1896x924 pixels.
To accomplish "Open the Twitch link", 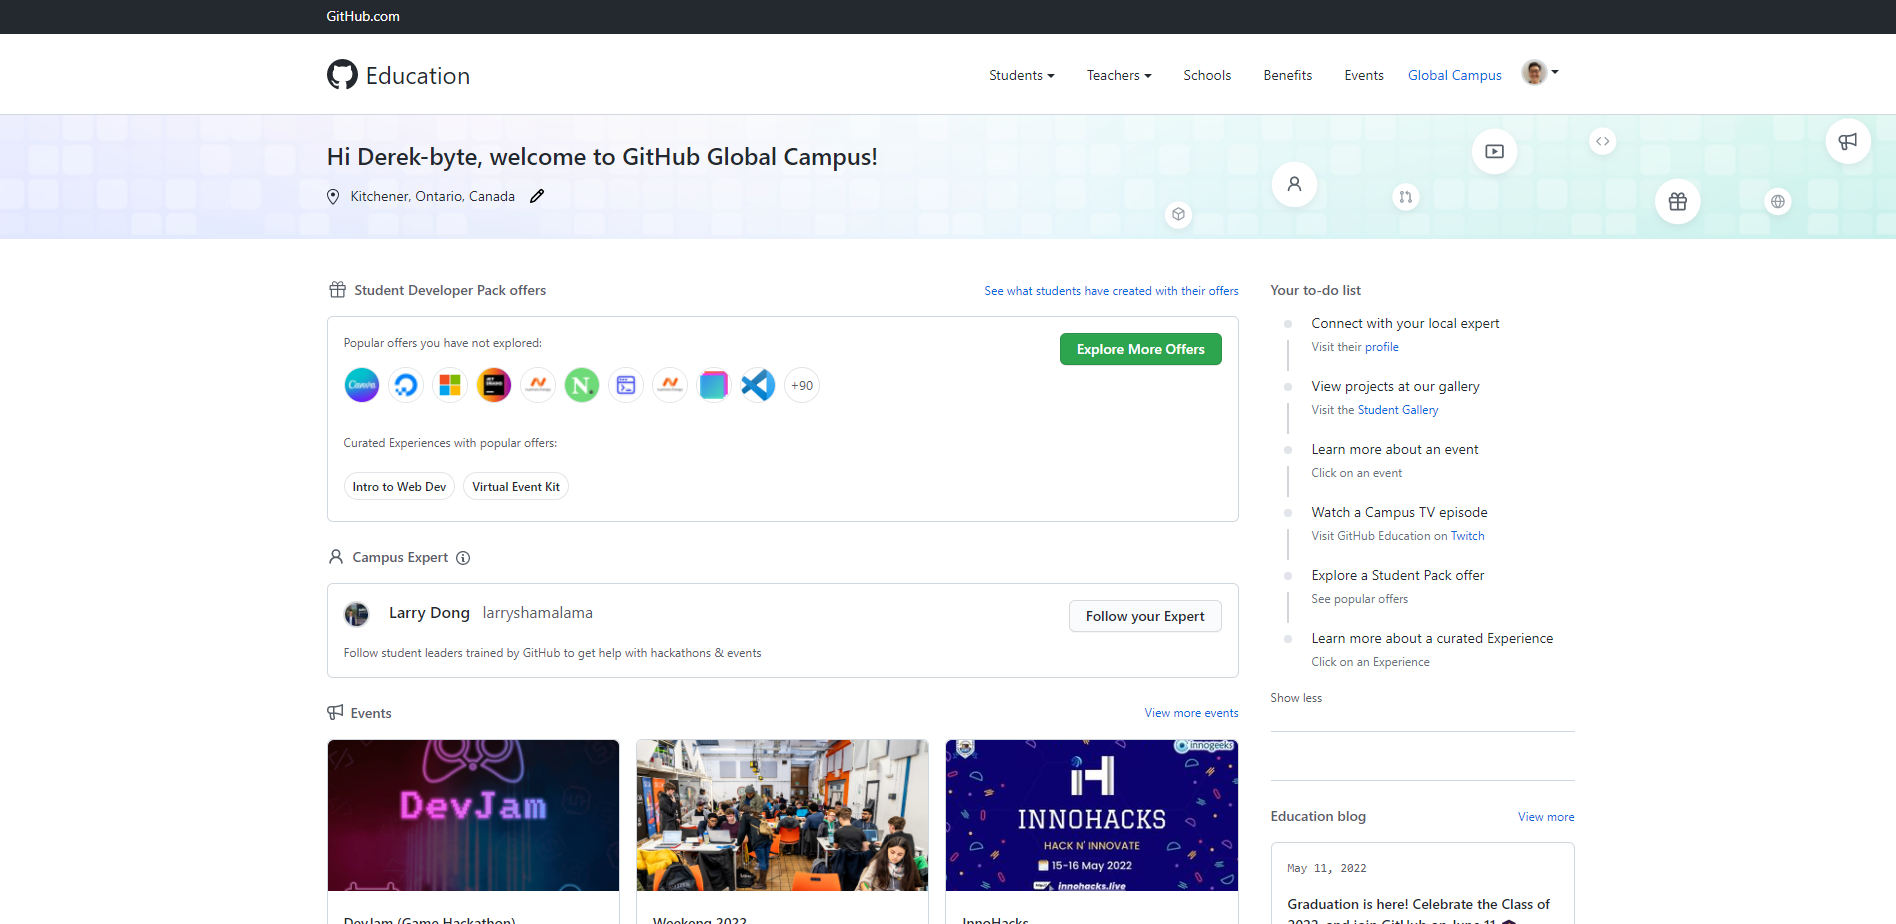I will pos(1468,536).
